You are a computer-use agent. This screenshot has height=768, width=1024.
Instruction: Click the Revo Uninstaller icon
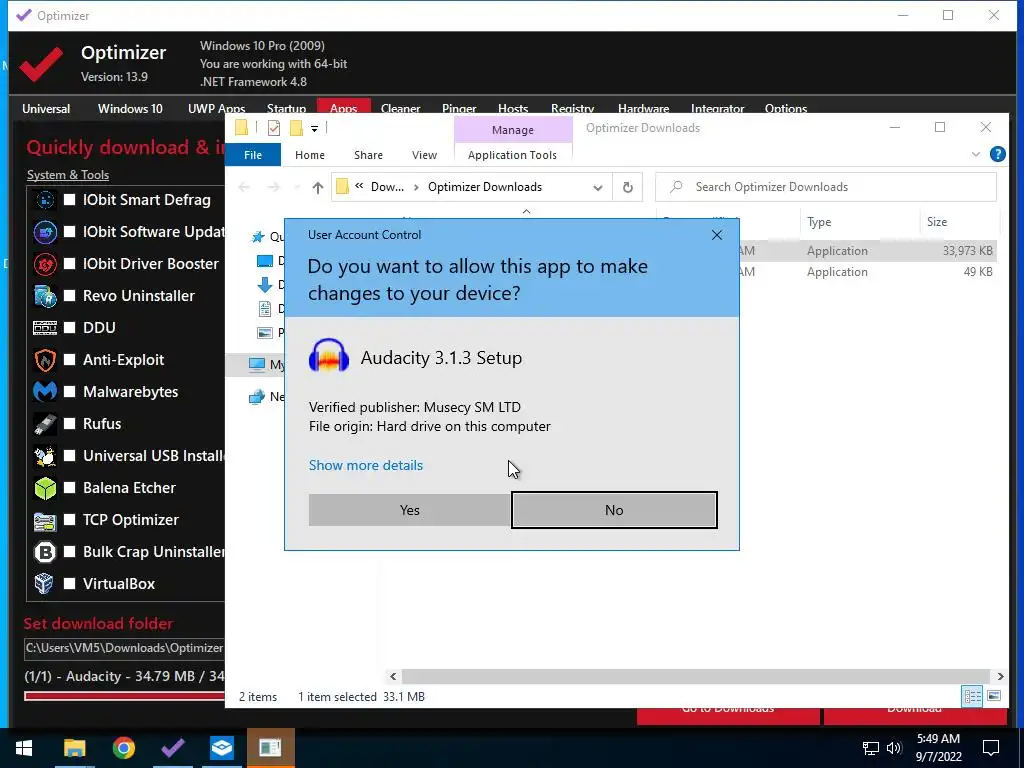click(45, 296)
